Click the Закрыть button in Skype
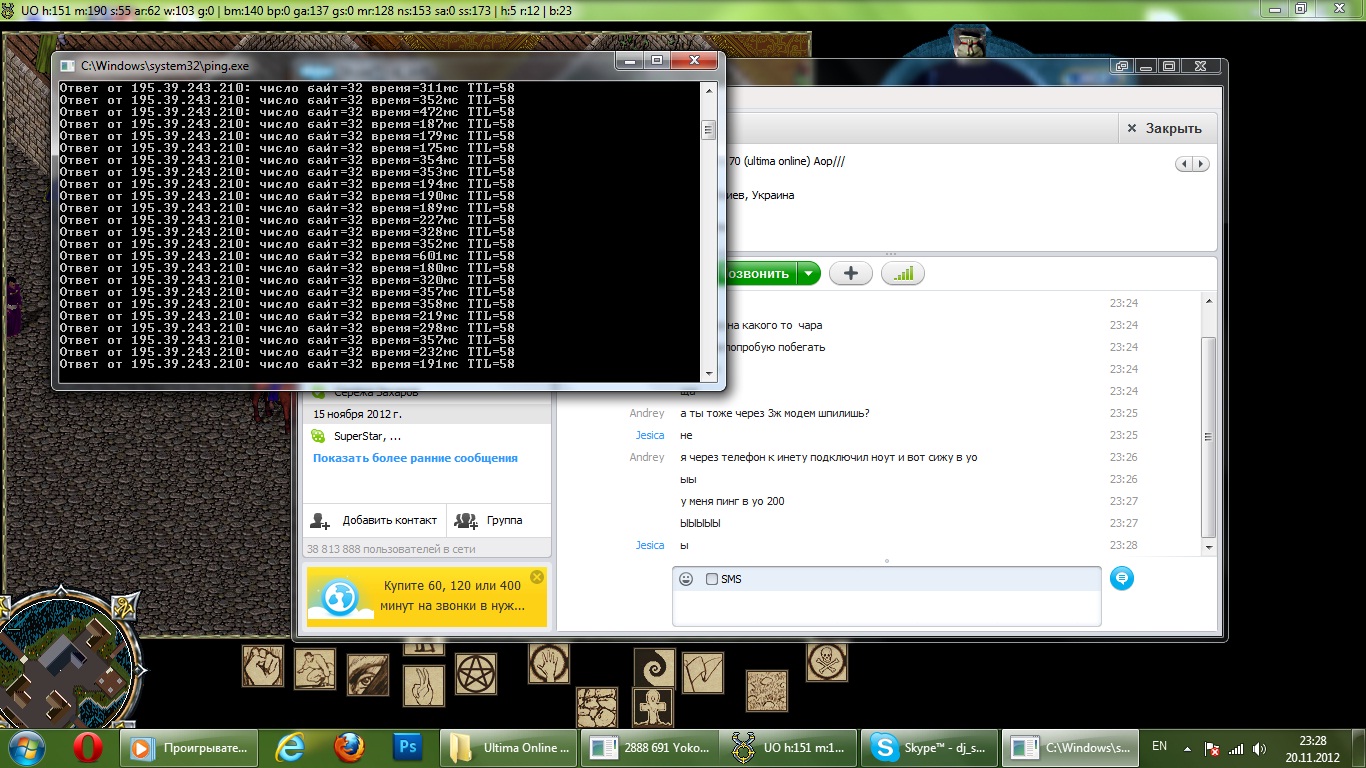This screenshot has height=768, width=1366. coord(1165,128)
